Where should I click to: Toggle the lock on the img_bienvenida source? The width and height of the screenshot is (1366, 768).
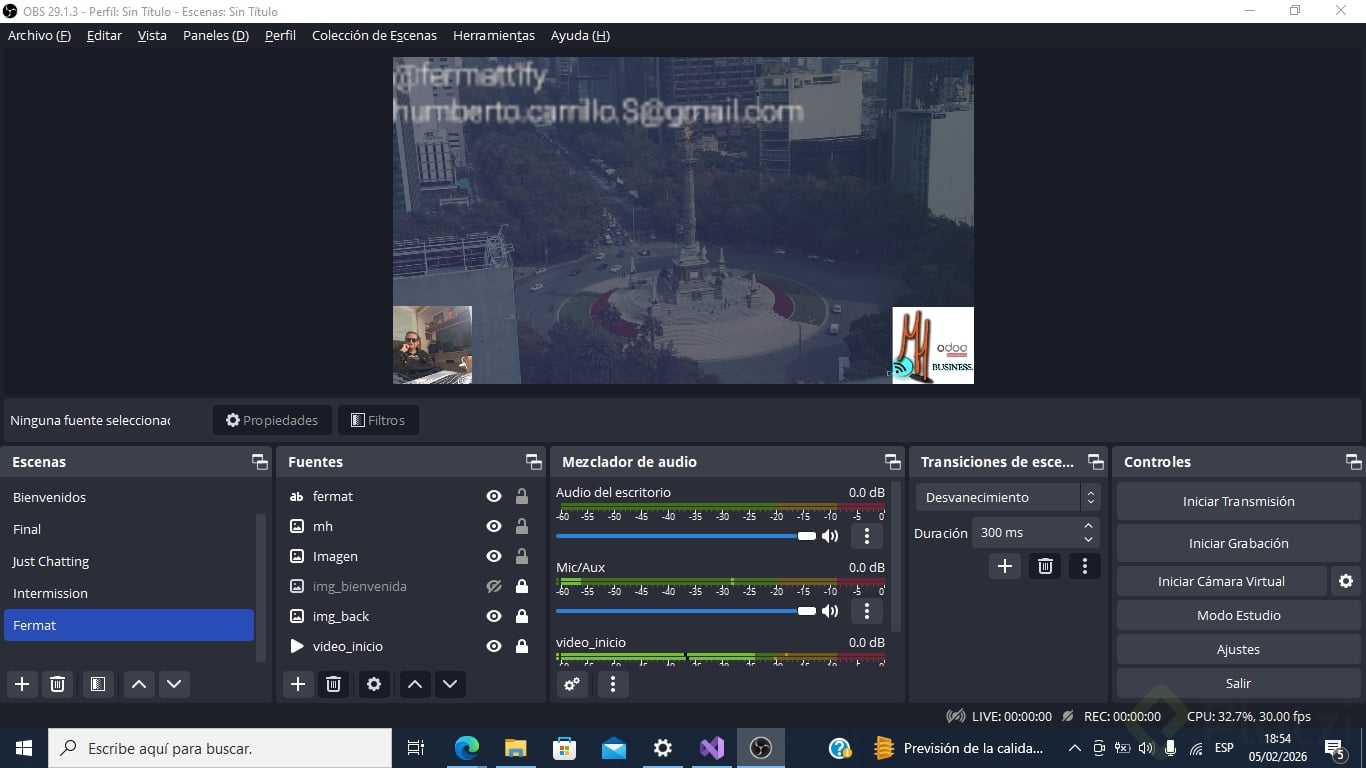click(522, 586)
